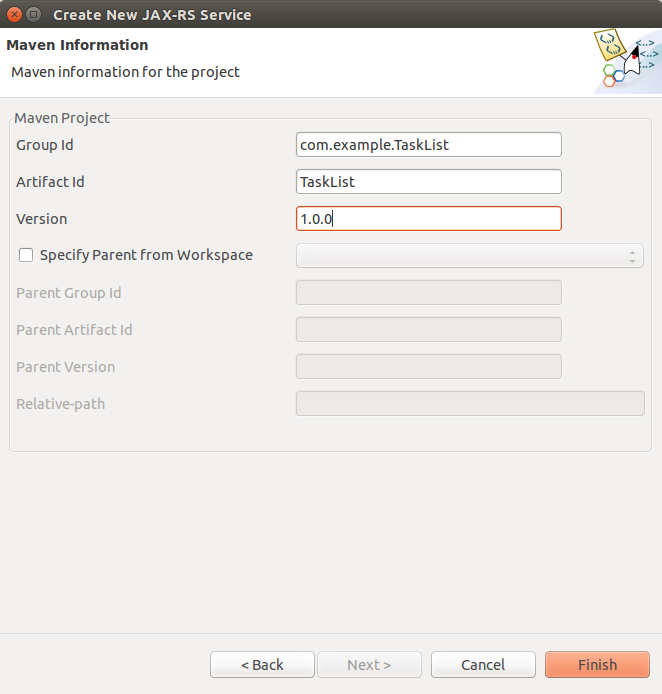This screenshot has height=694, width=662.
Task: Close the dialog with the red window button
Action: click(x=14, y=15)
